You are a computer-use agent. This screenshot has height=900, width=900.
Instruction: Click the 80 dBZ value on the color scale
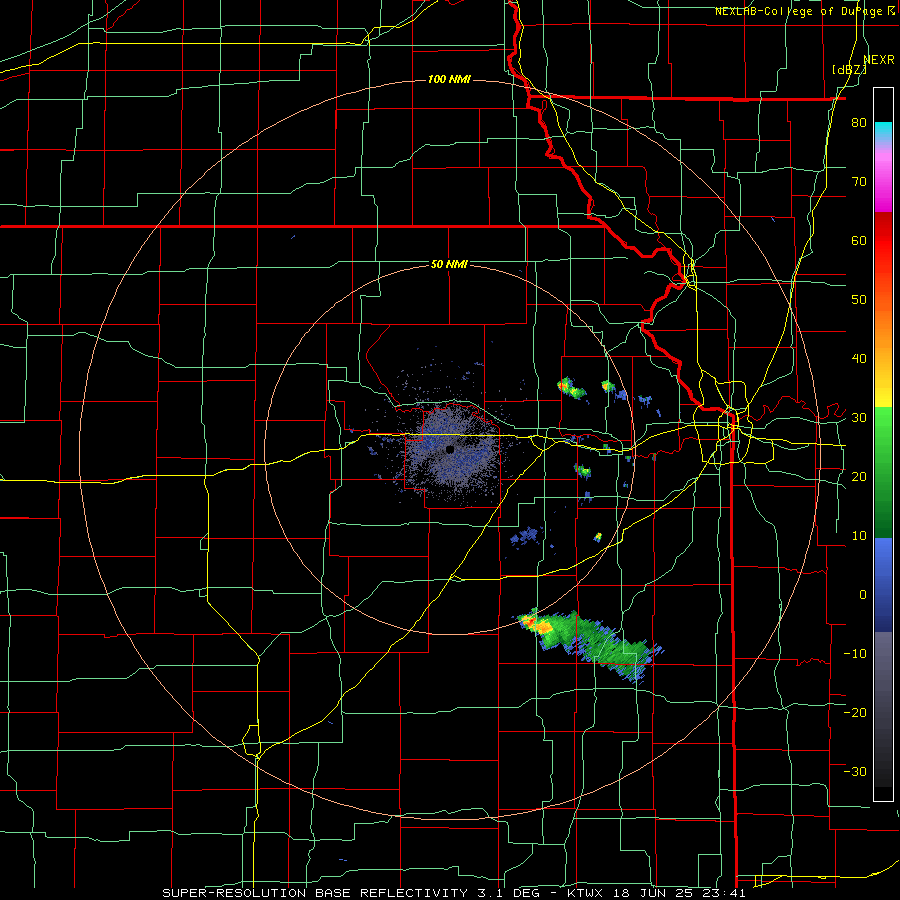pos(859,122)
